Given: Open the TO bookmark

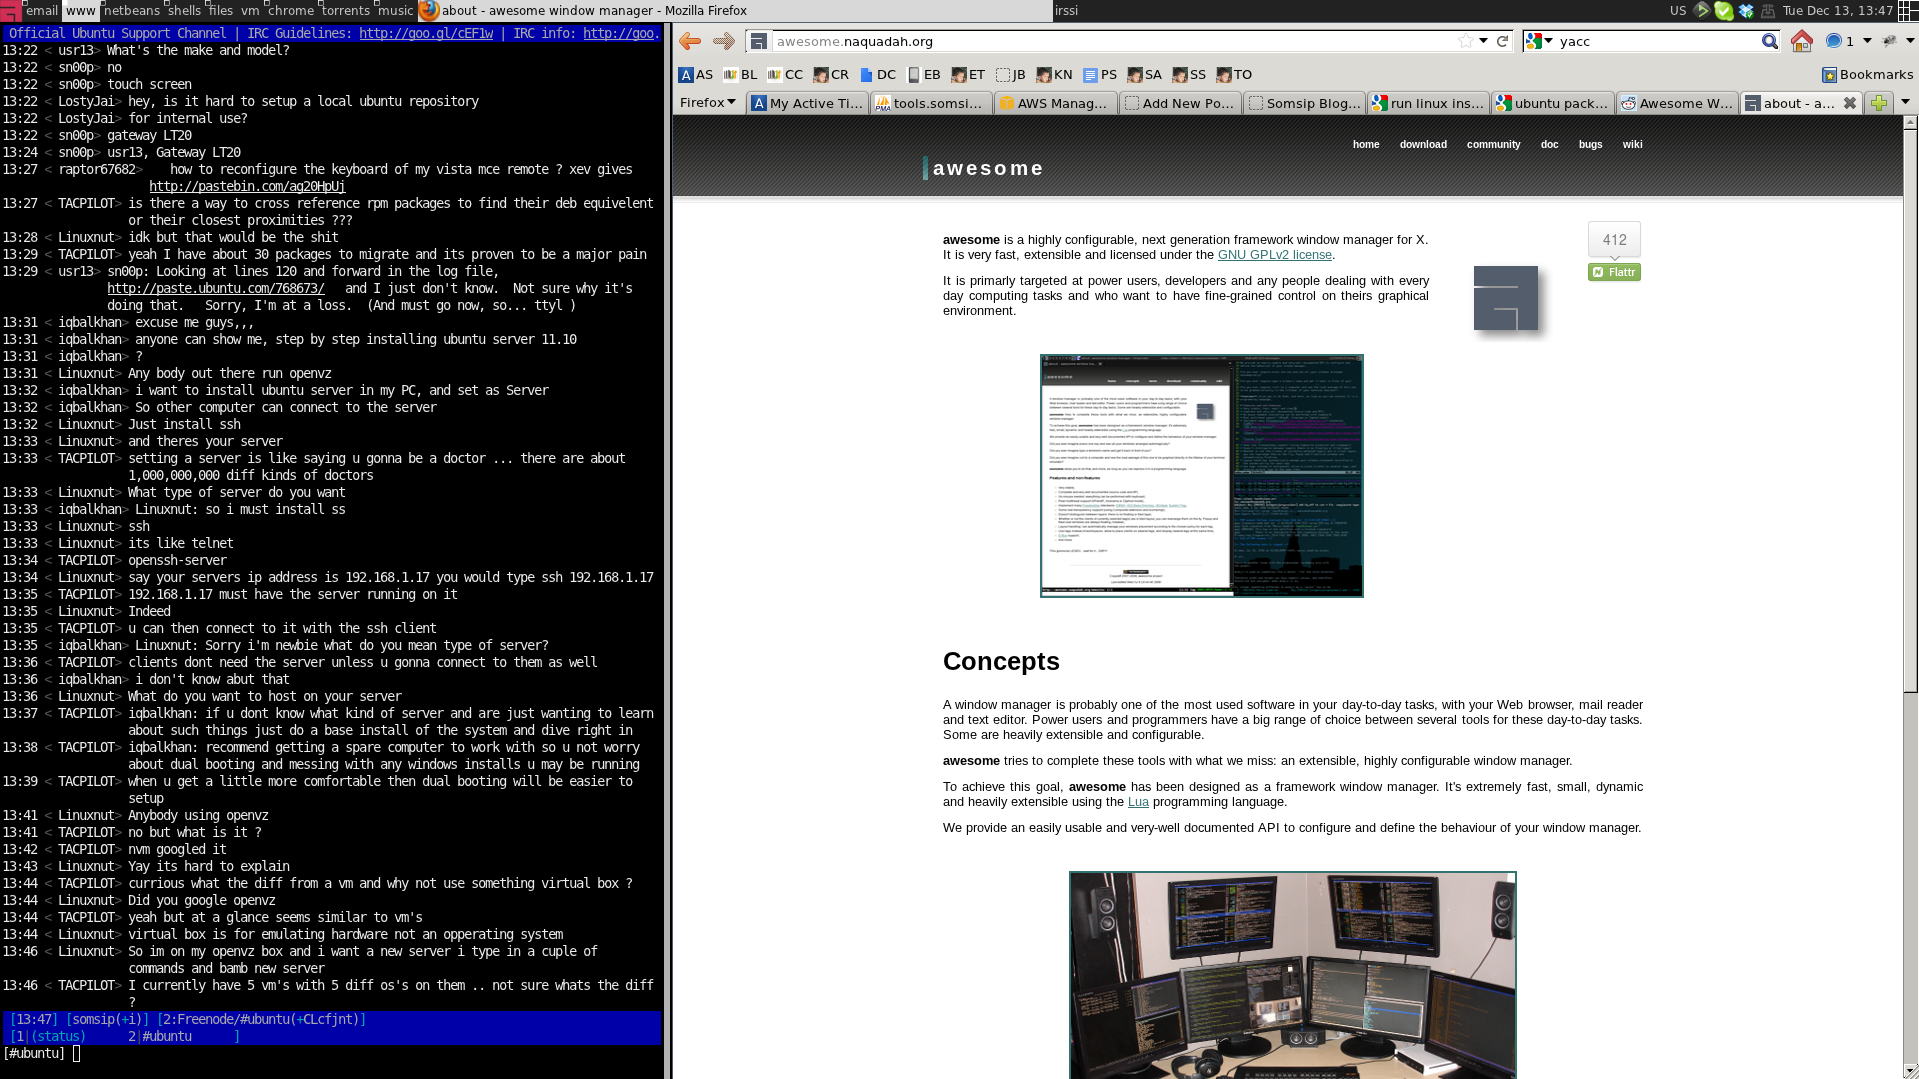Looking at the screenshot, I should [x=1234, y=75].
